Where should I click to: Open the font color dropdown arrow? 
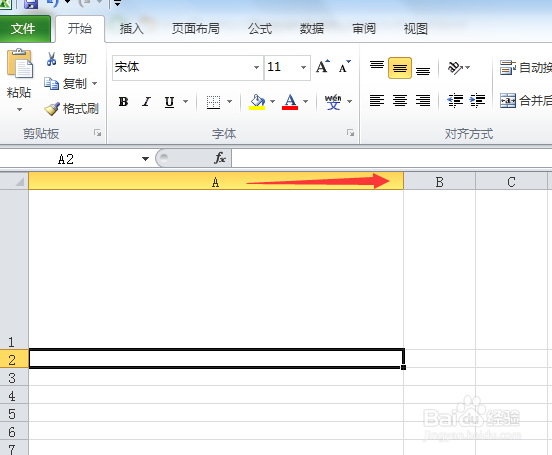[x=305, y=102]
